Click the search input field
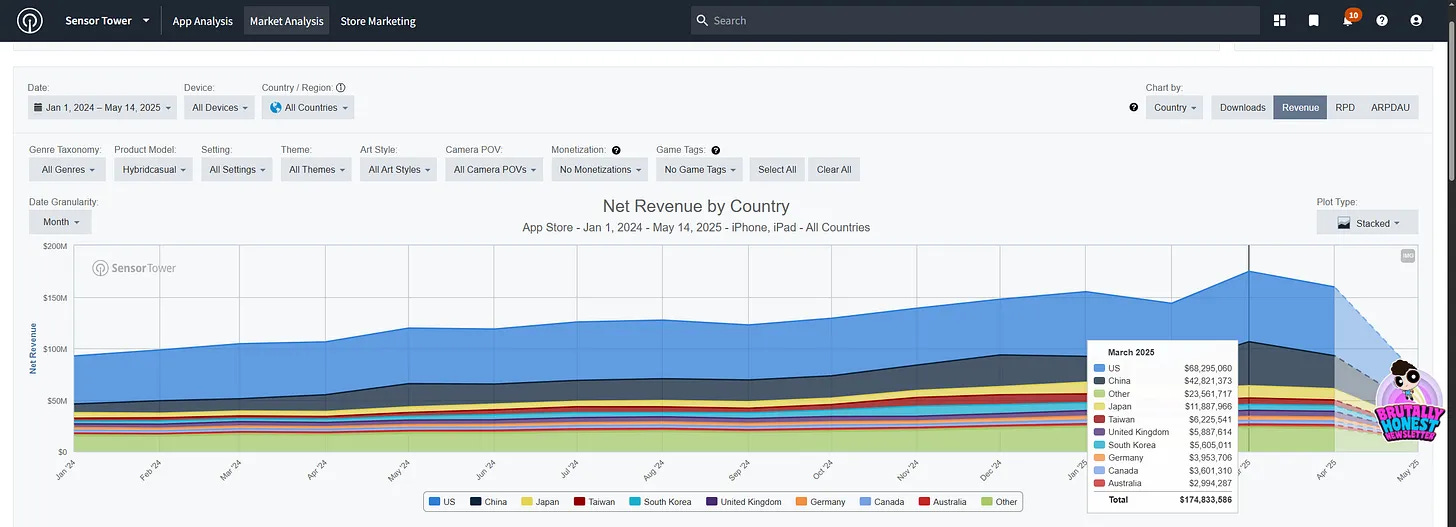1456x527 pixels. click(x=975, y=20)
